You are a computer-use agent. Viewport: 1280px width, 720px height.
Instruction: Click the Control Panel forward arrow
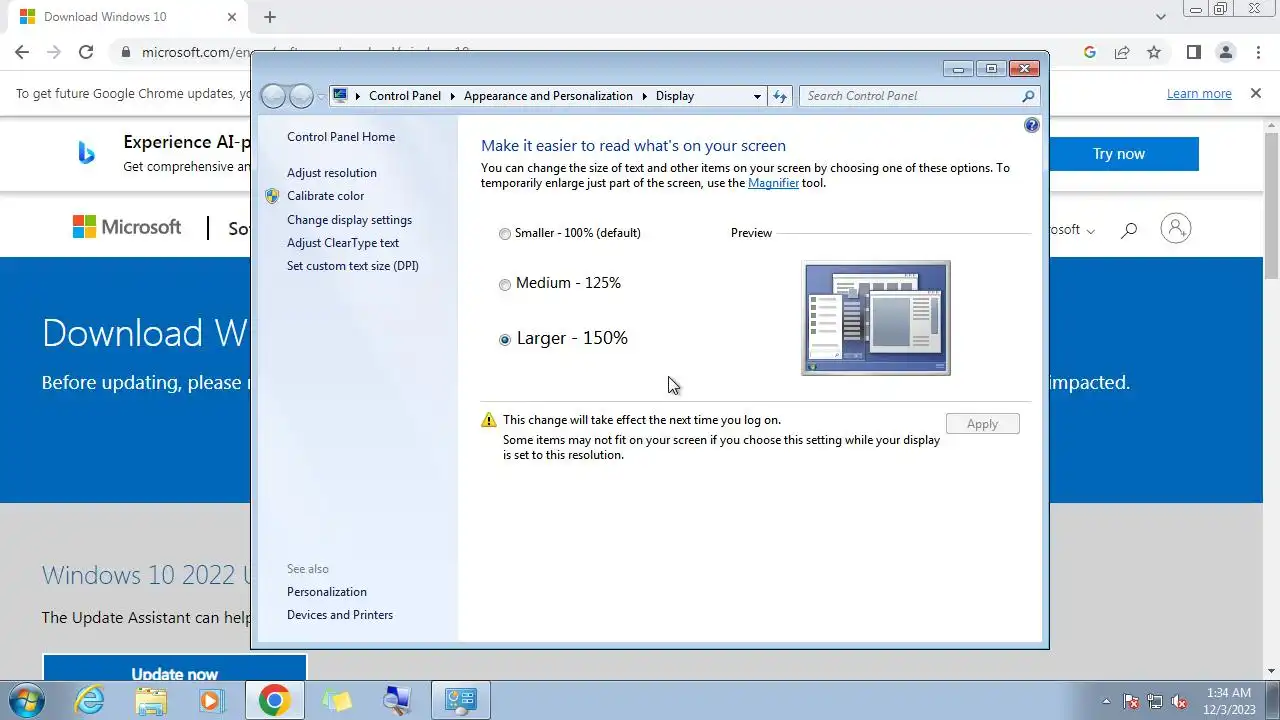301,96
